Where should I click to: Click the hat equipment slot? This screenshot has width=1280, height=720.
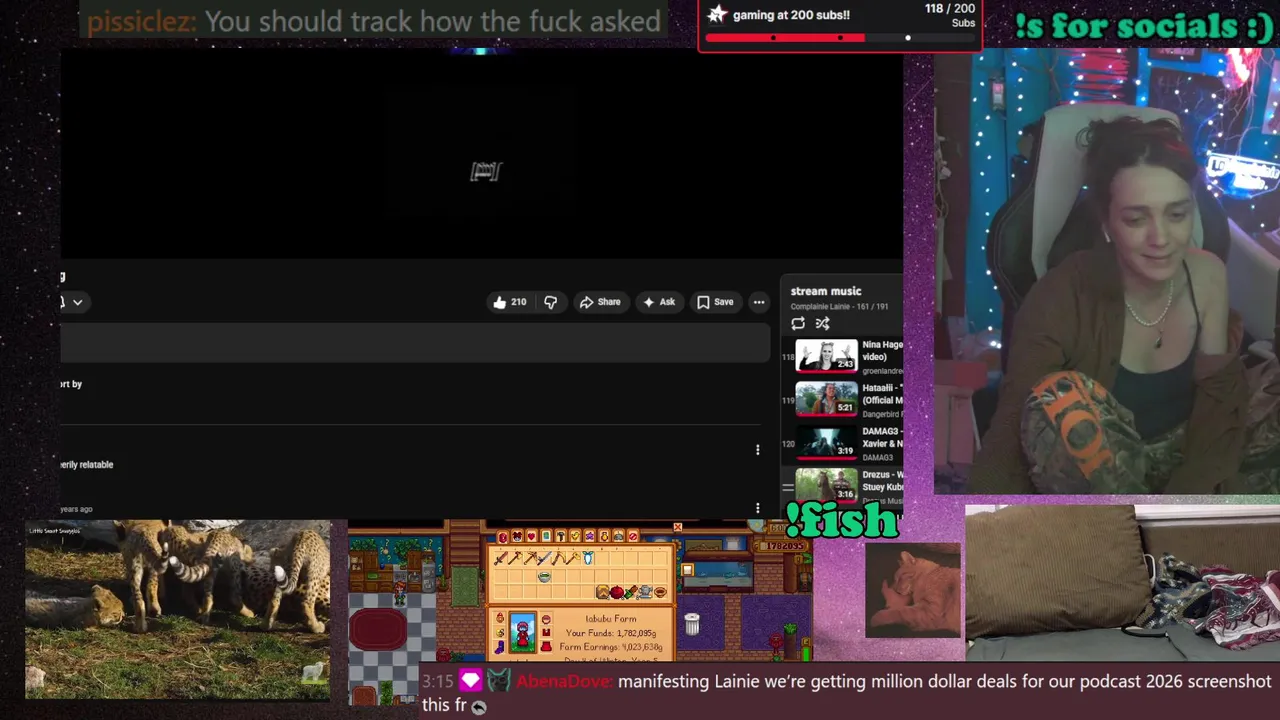click(x=546, y=620)
